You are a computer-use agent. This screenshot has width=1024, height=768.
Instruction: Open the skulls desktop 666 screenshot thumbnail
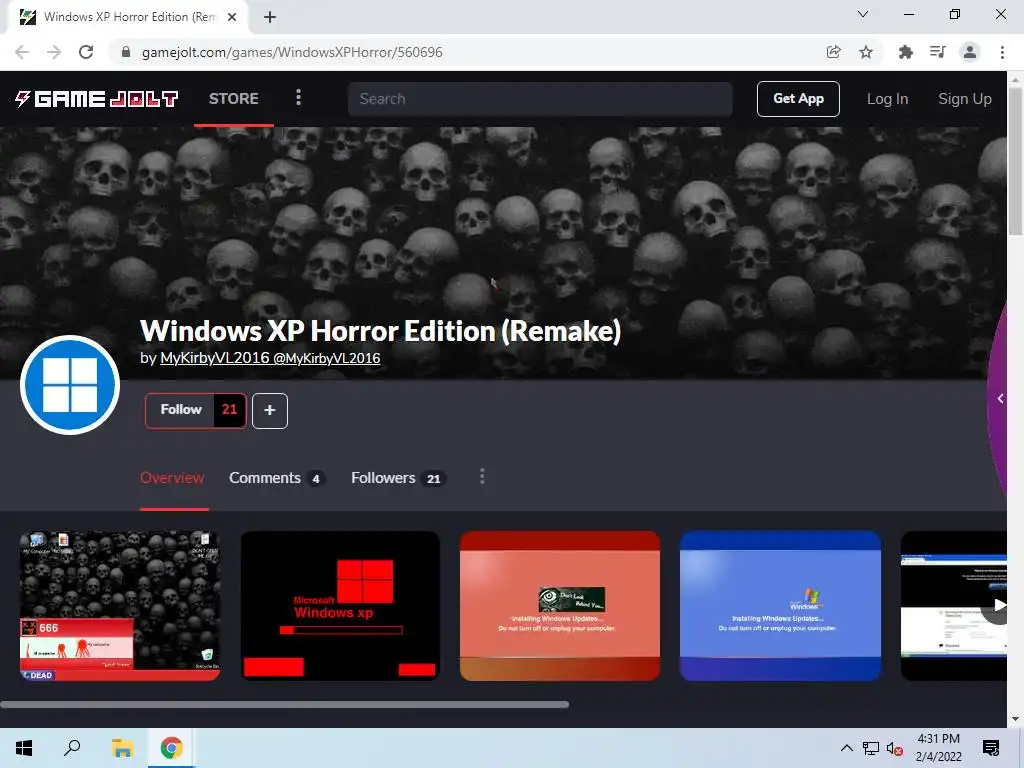pos(120,606)
